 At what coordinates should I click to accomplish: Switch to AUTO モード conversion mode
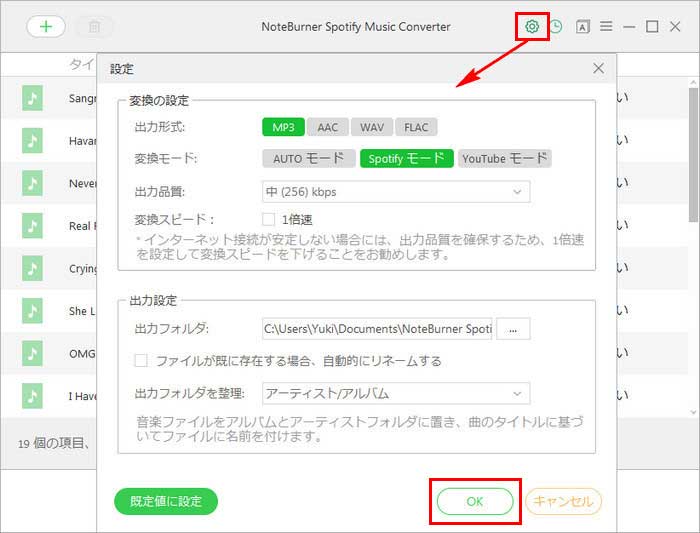pos(308,158)
